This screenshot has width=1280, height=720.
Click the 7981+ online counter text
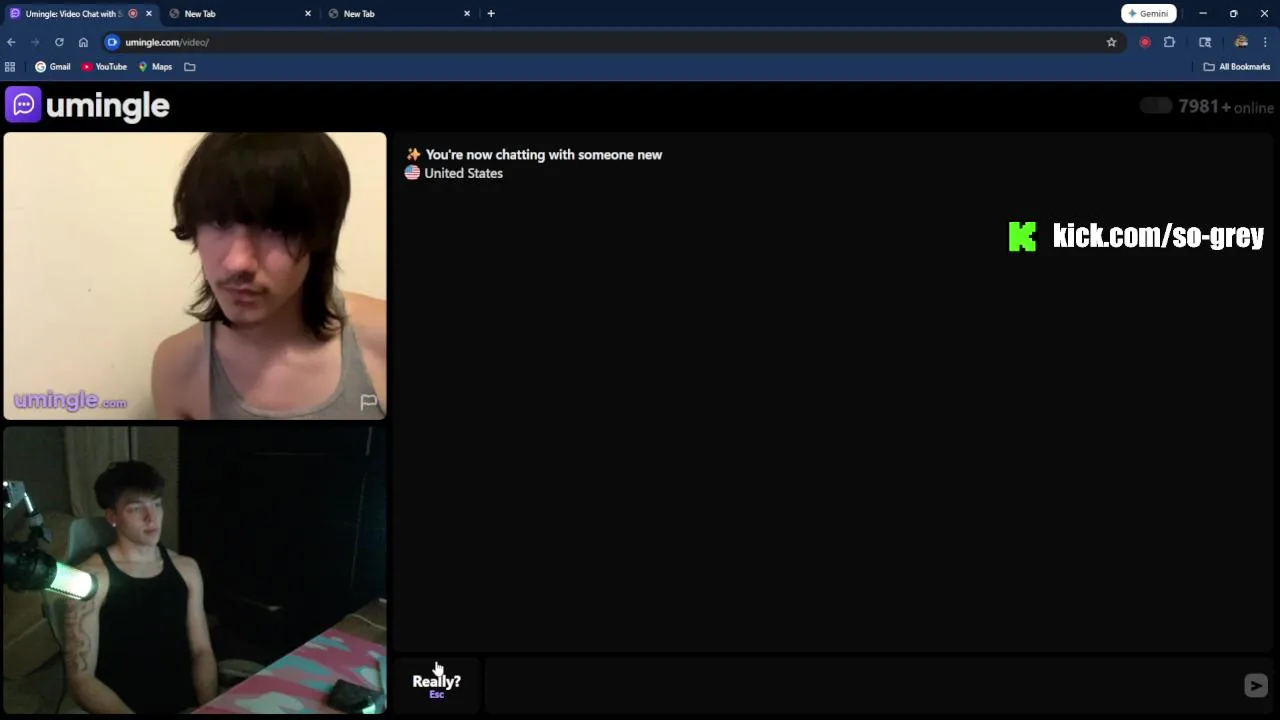point(1226,107)
